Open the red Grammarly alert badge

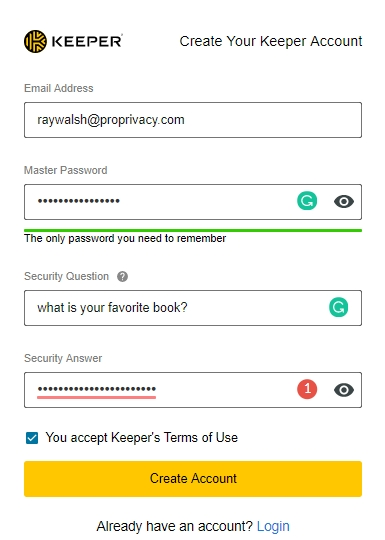307,389
